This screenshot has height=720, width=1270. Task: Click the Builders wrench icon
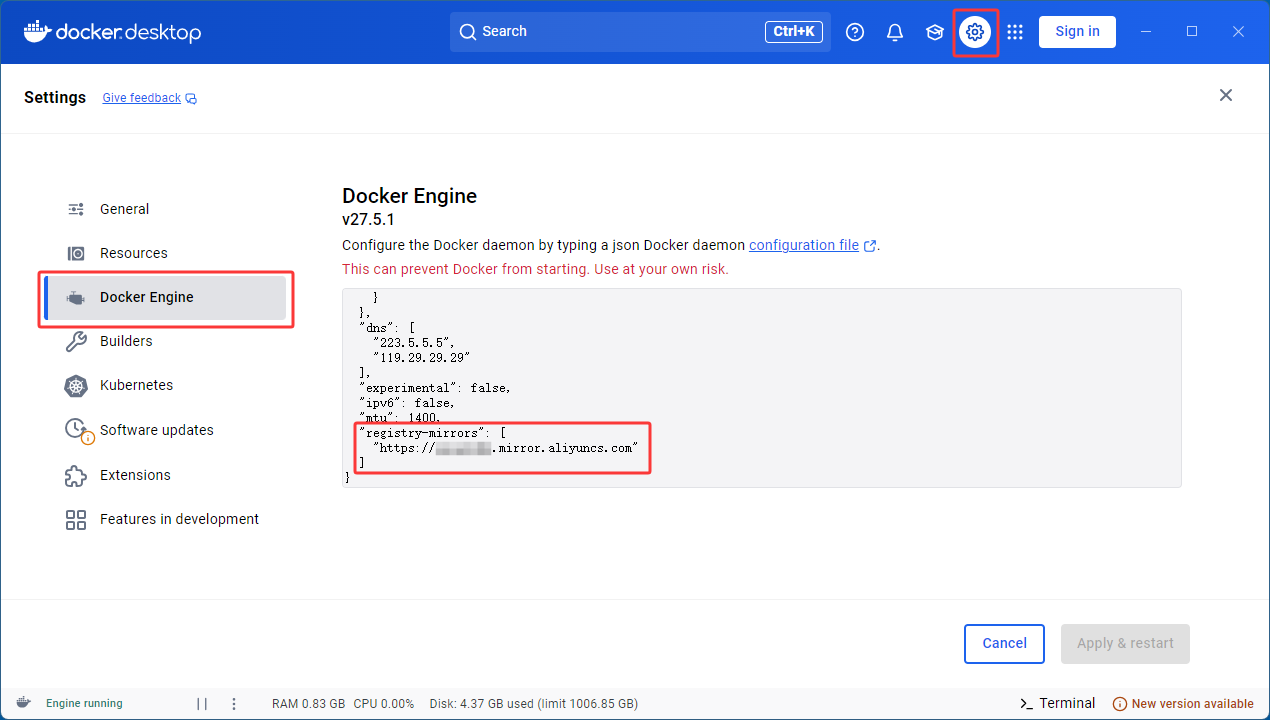coord(76,341)
